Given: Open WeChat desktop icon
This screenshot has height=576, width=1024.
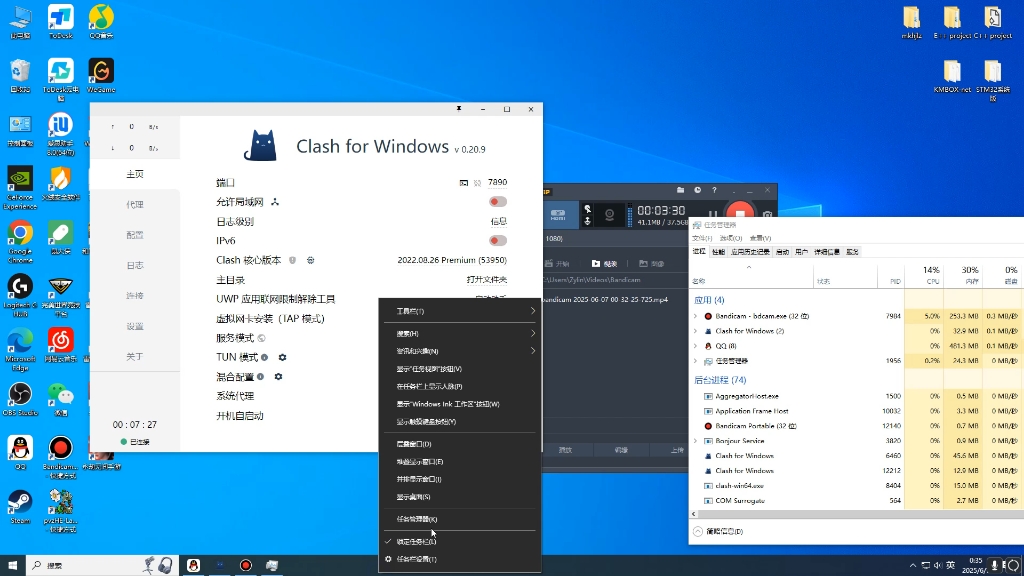Looking at the screenshot, I should coord(61,399).
